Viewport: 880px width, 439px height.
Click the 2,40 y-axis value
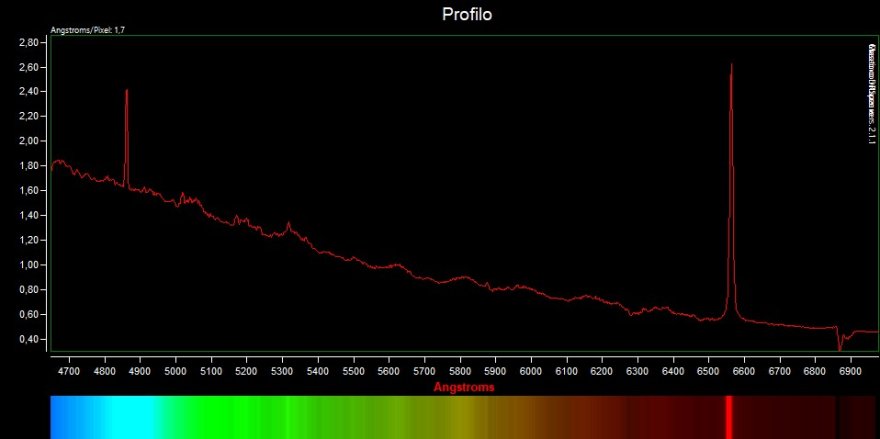point(28,92)
